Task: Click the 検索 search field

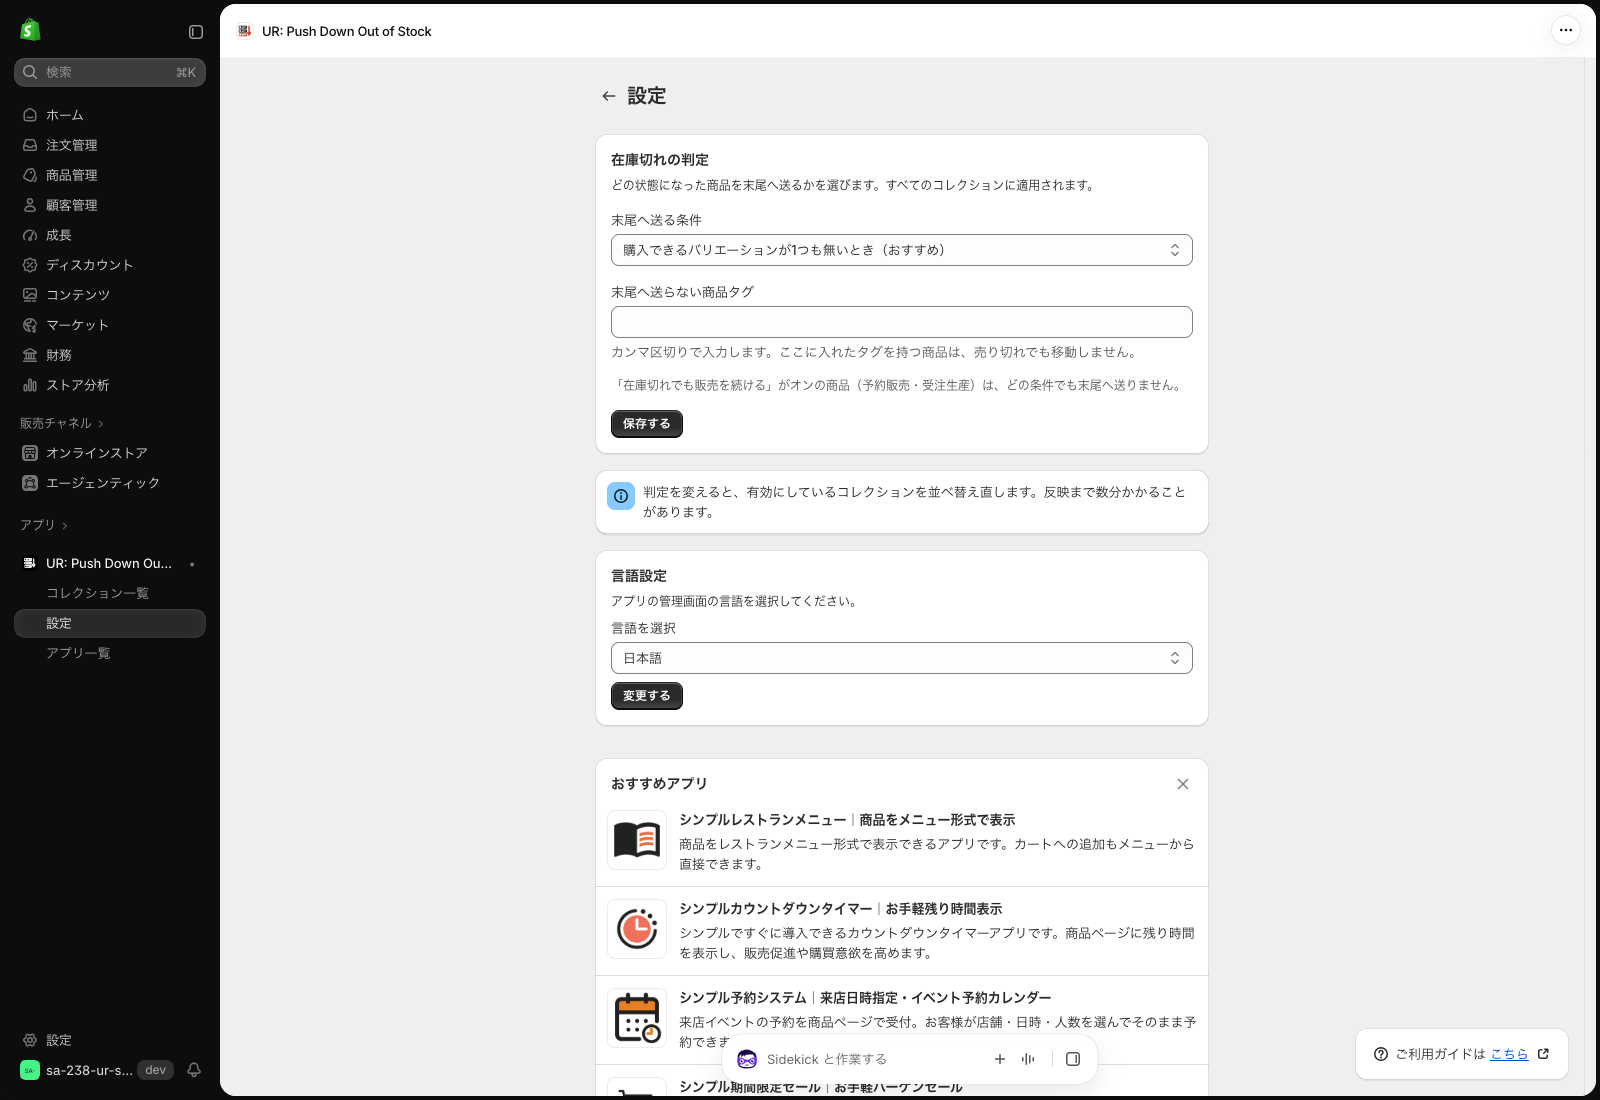Action: coord(110,72)
